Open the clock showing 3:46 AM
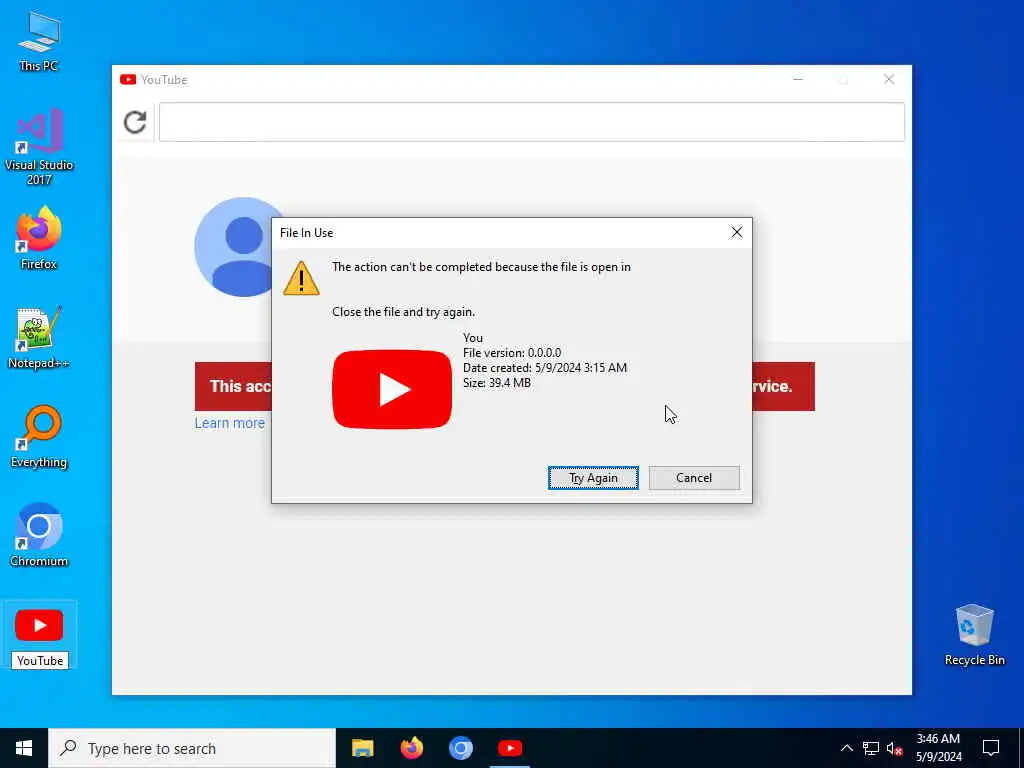Viewport: 1024px width, 768px height. [x=938, y=748]
